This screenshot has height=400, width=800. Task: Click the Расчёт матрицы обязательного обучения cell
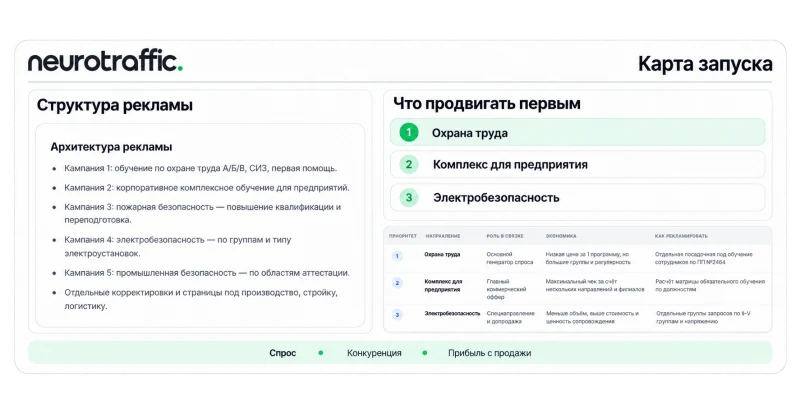coord(710,285)
